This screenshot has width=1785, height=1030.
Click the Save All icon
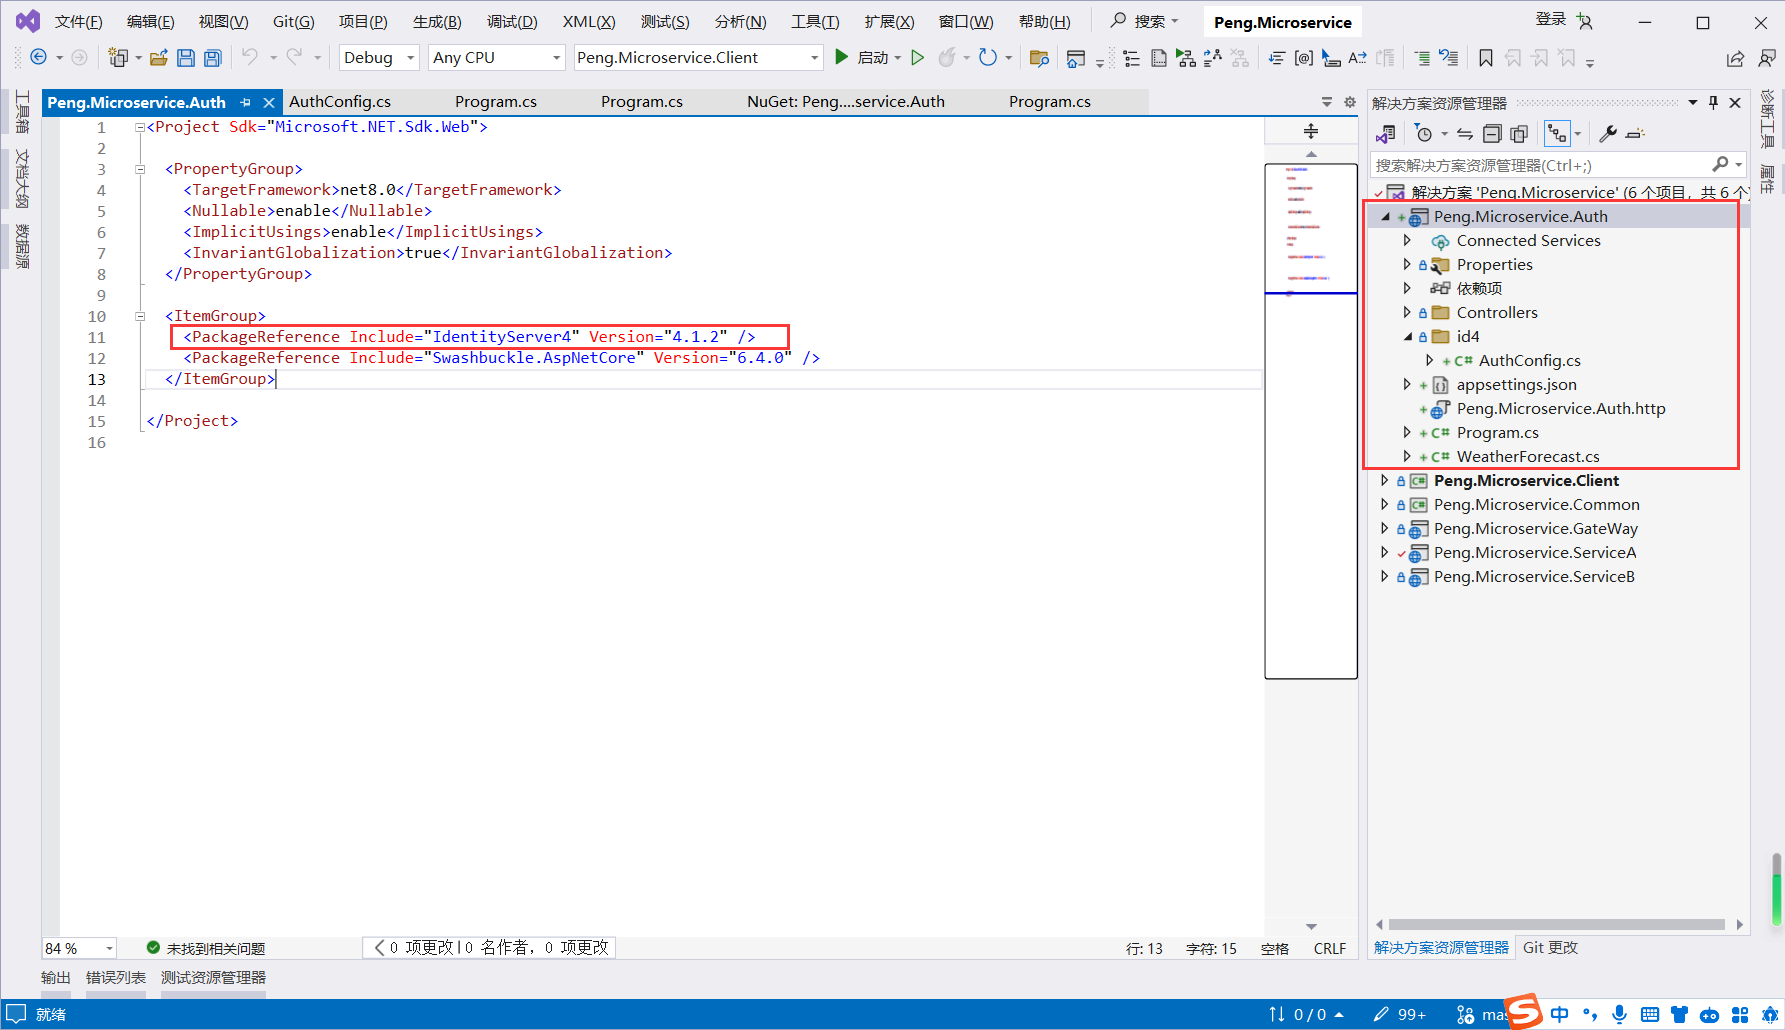point(212,58)
